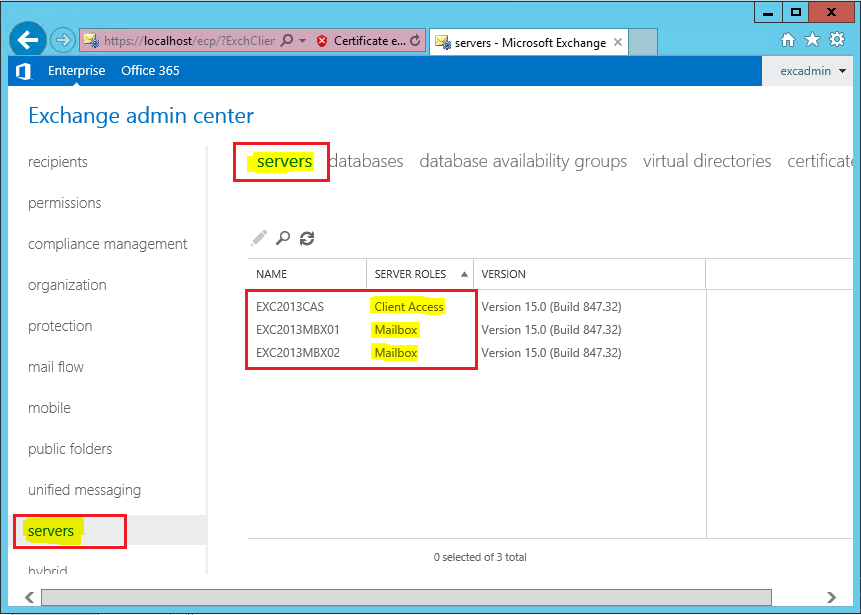The height and width of the screenshot is (615, 861).
Task: Open public folders section
Action: [x=70, y=449]
